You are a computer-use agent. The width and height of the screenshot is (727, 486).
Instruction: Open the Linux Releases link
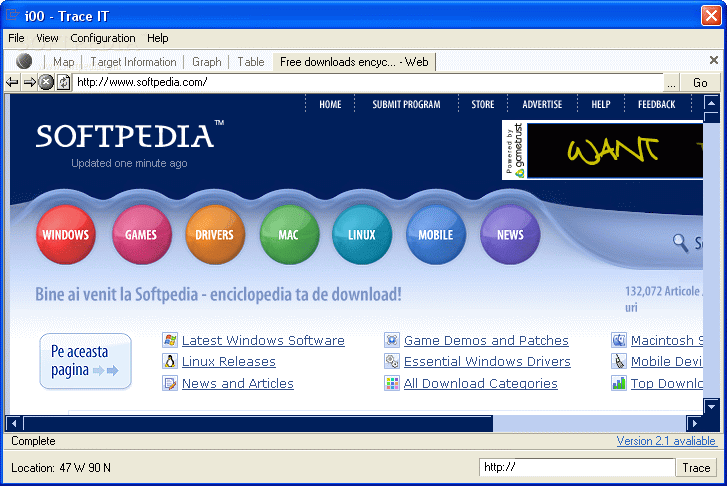point(229,362)
